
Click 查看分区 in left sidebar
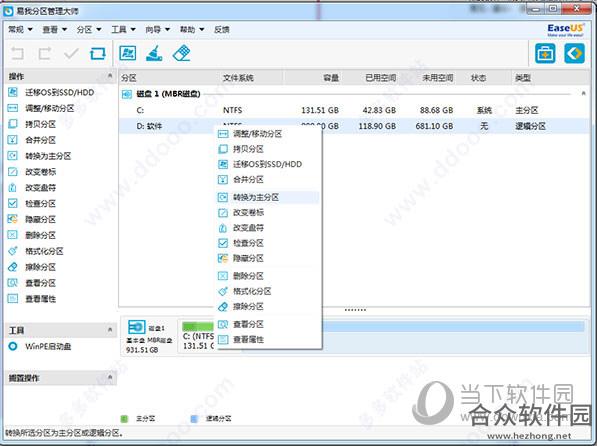[32, 283]
